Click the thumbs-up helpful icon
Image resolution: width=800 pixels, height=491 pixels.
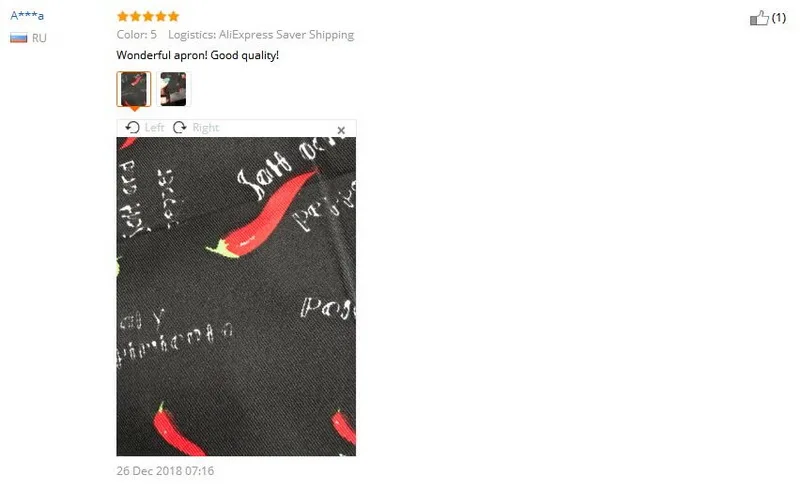click(759, 18)
